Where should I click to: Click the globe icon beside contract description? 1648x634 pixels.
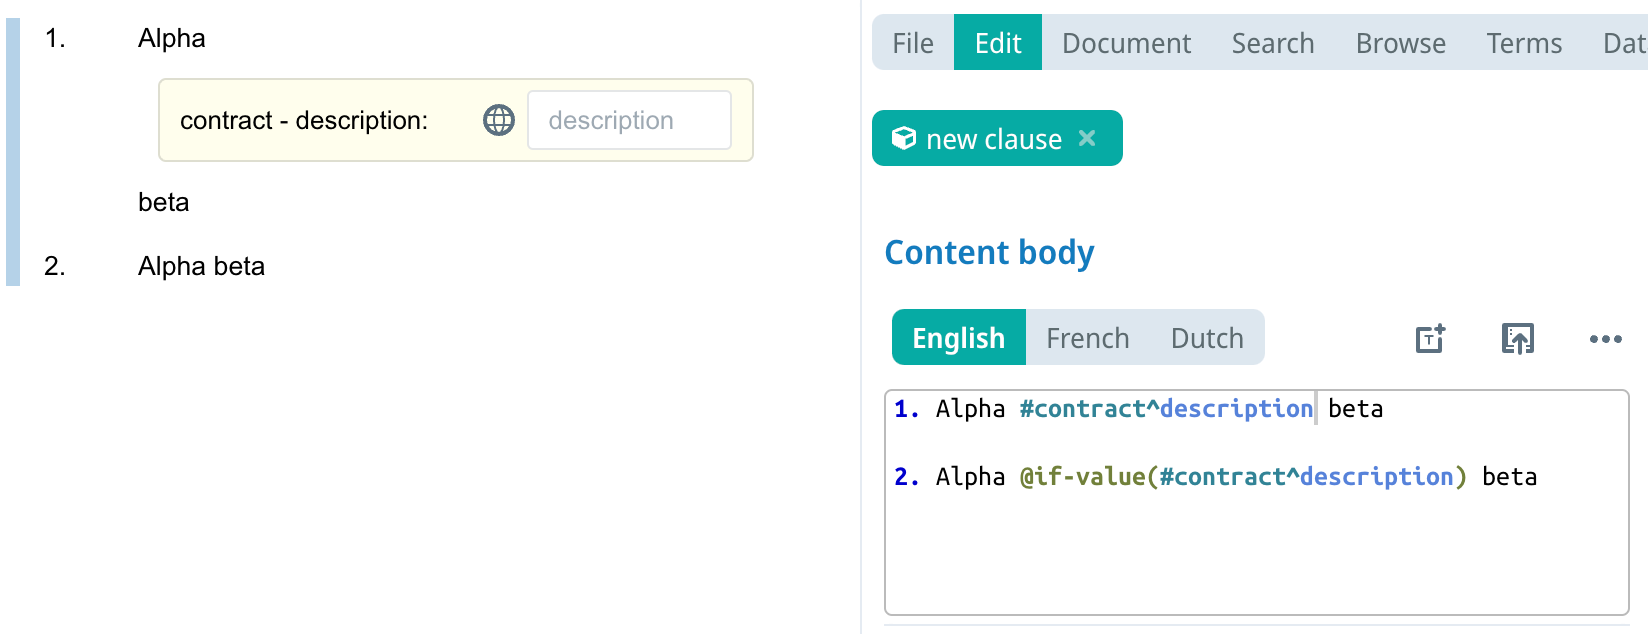coord(499,120)
